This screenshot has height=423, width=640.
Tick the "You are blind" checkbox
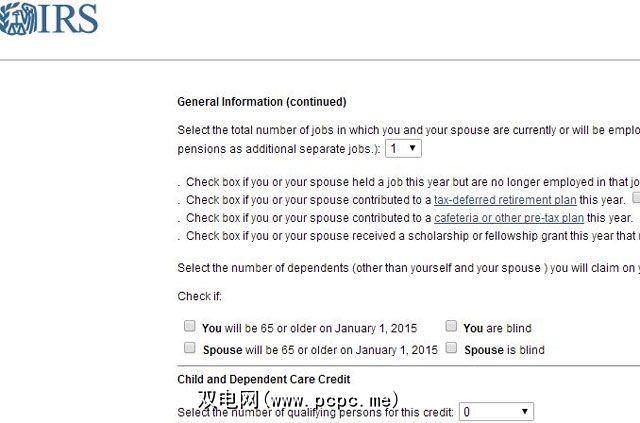pos(452,327)
